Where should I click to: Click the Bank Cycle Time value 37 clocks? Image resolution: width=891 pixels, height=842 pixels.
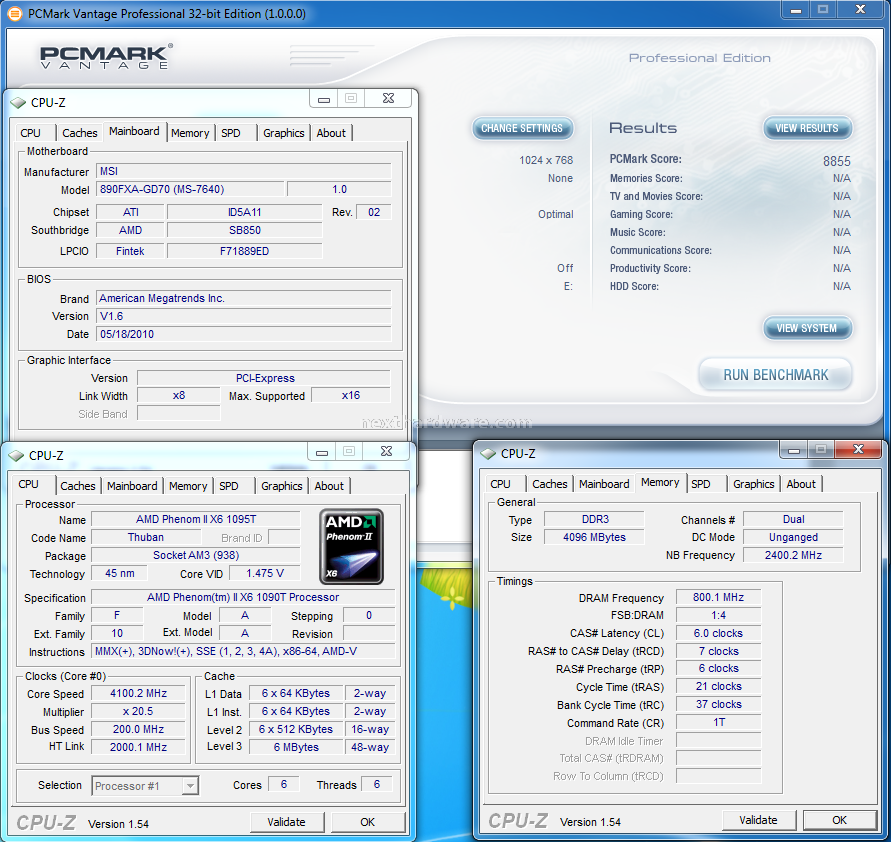point(718,705)
